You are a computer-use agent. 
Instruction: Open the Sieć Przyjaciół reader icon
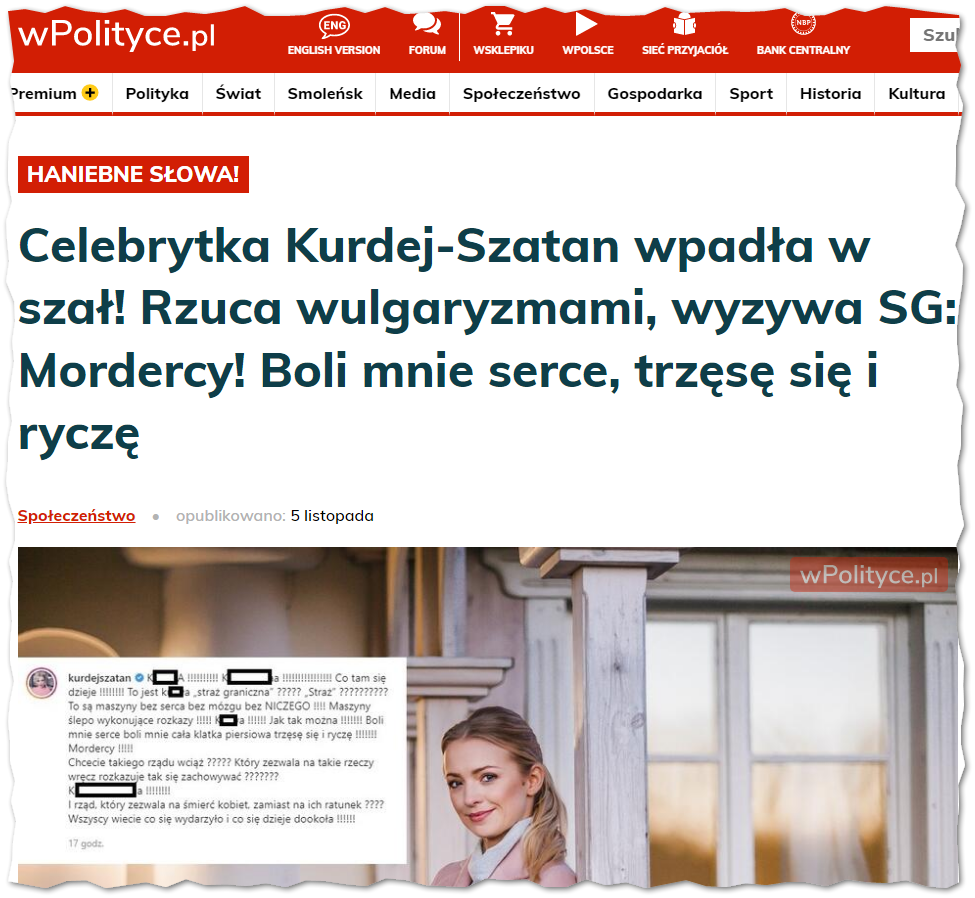tap(684, 24)
